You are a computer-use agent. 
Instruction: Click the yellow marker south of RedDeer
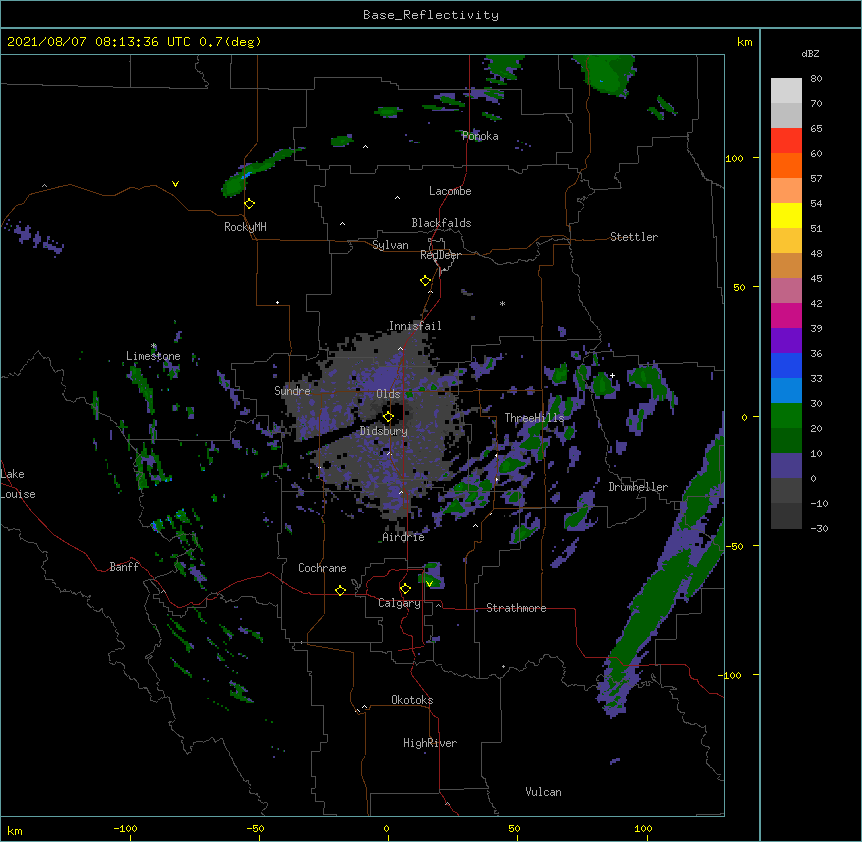click(426, 281)
